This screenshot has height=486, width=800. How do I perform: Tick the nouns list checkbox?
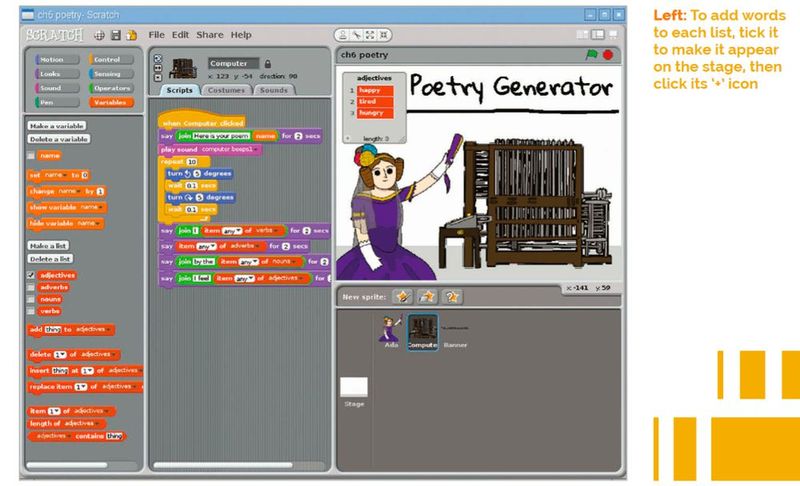[31, 299]
